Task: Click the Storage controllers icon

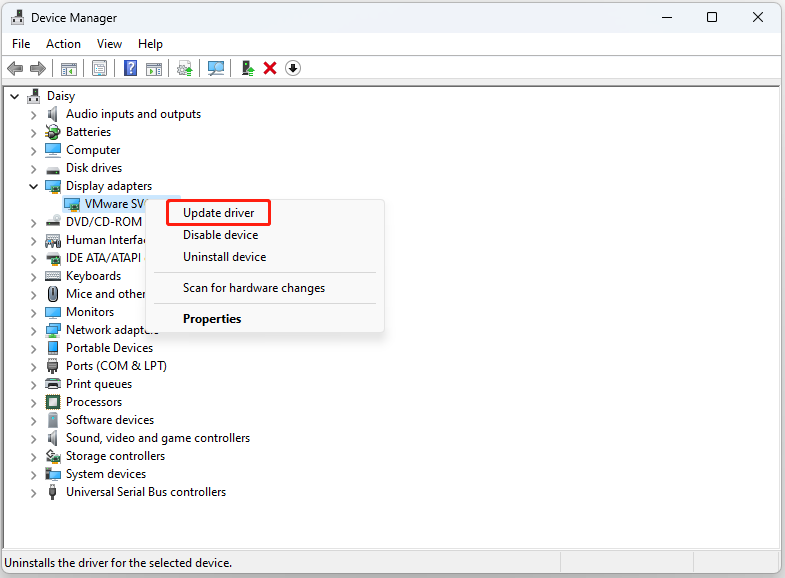Action: [x=53, y=456]
